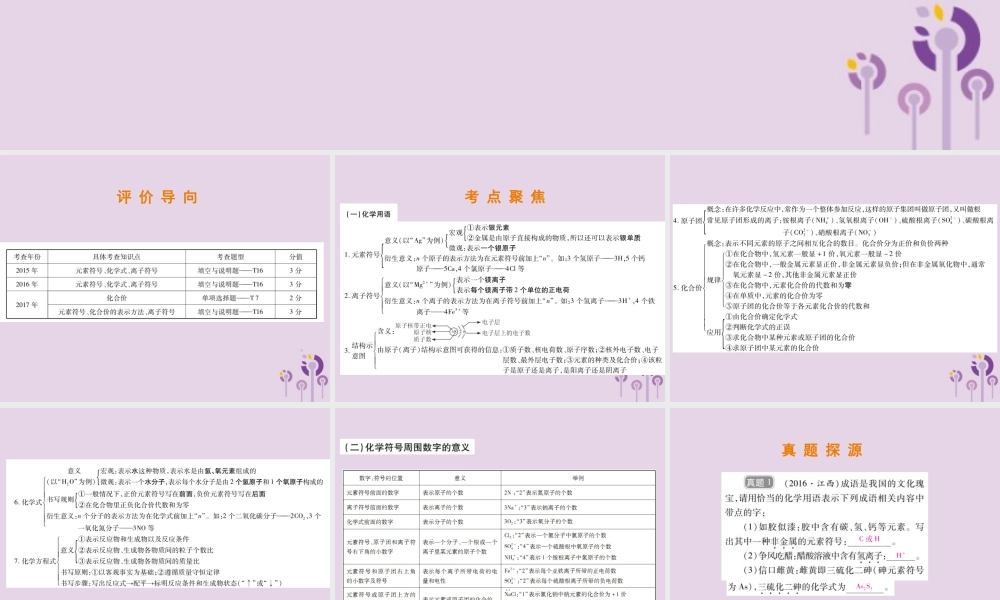Click the 考点聚焦 orange heading
This screenshot has width=1000, height=600.
coord(505,197)
